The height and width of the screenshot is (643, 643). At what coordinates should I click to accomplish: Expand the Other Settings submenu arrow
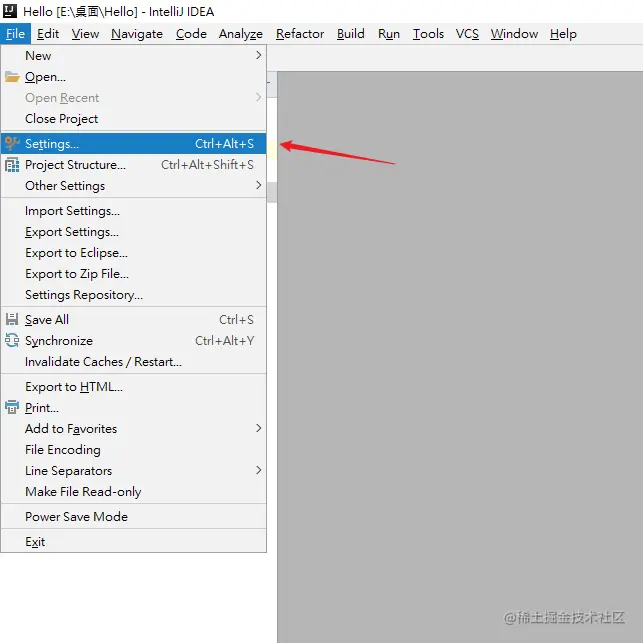click(x=258, y=185)
